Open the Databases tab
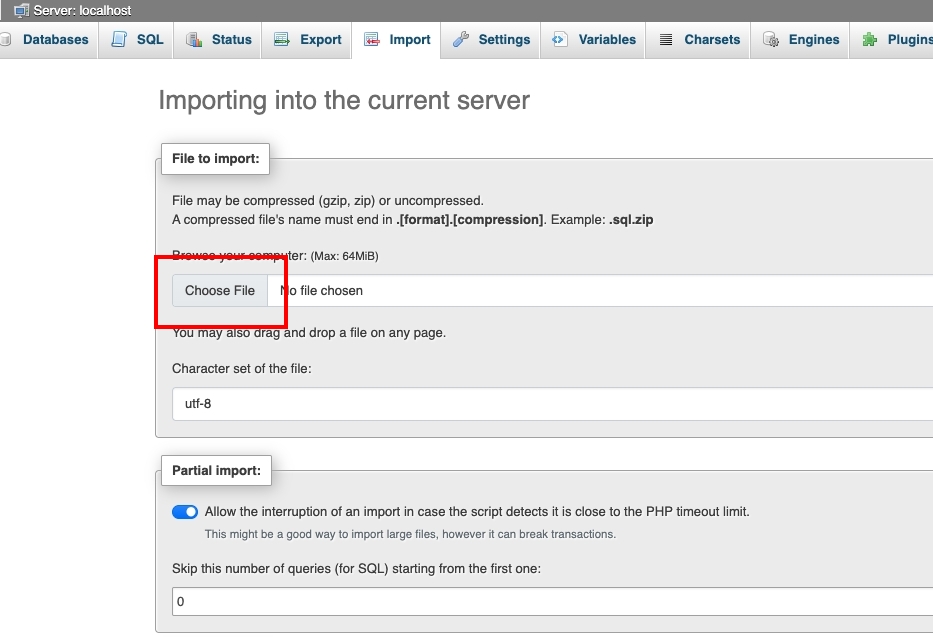 (48, 40)
